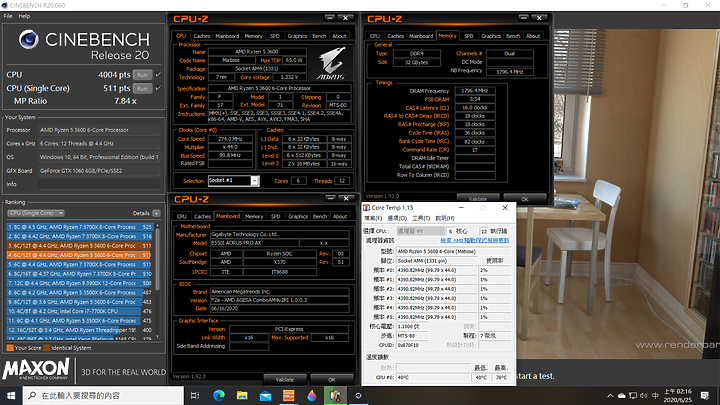Run the CPU Single Core benchmark

click(142, 89)
